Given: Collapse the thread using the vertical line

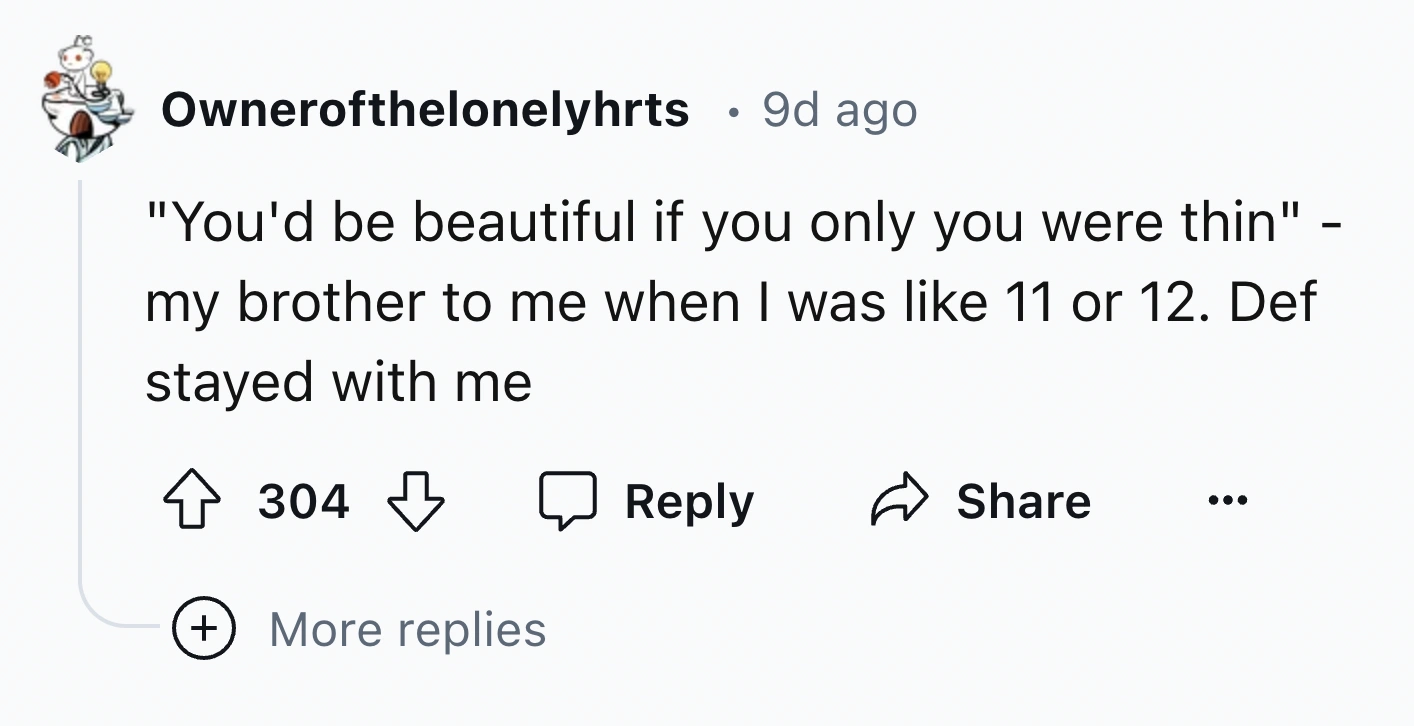Looking at the screenshot, I should click(x=80, y=380).
